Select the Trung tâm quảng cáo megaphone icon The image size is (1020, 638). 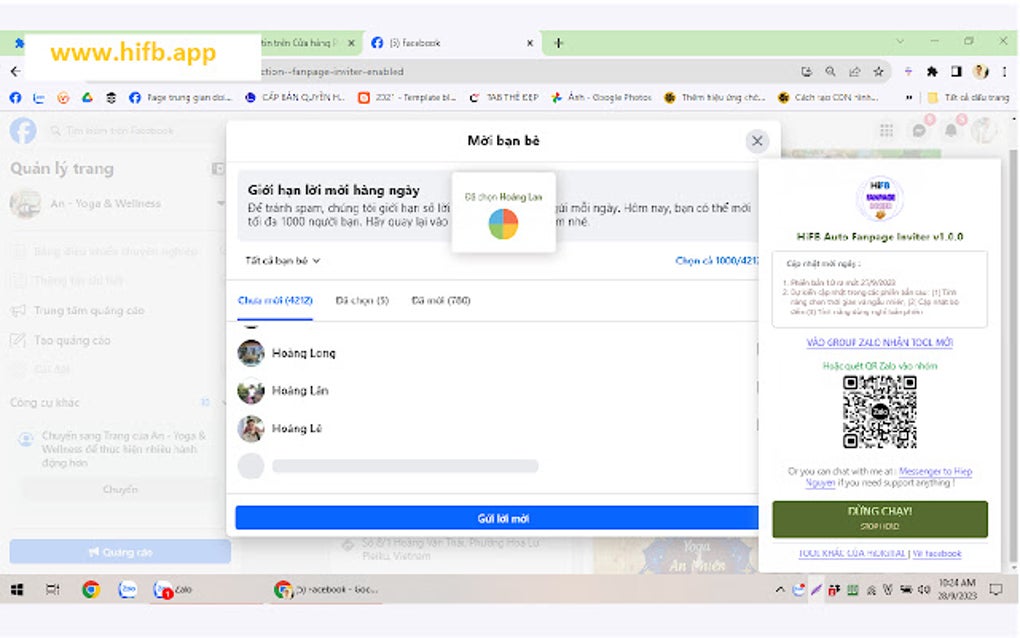click(18, 311)
